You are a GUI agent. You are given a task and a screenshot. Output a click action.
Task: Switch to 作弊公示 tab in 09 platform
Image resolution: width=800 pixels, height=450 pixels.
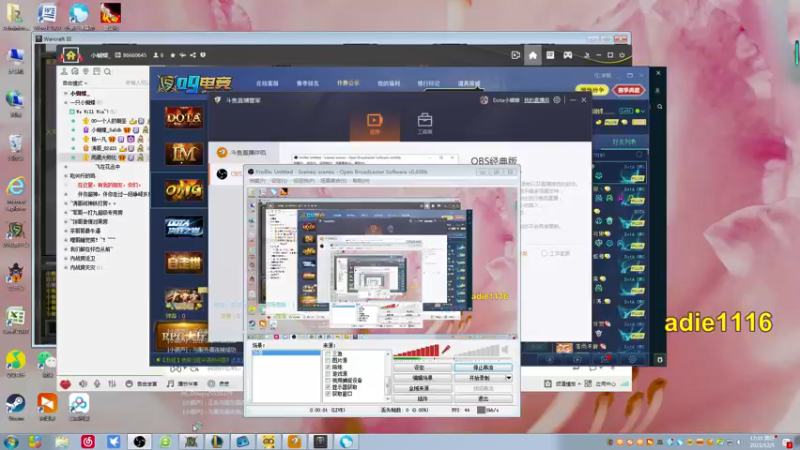(348, 83)
